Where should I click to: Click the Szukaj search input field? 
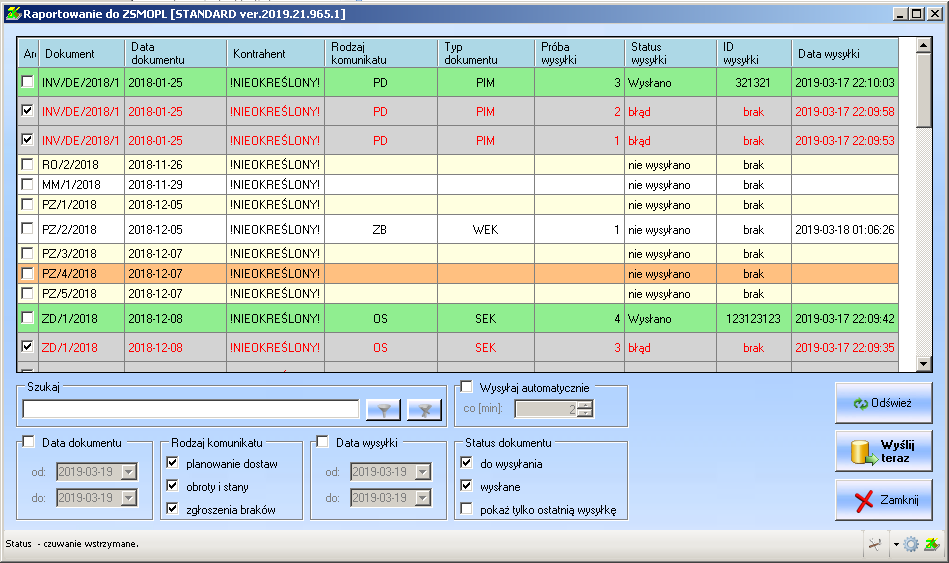pos(191,409)
